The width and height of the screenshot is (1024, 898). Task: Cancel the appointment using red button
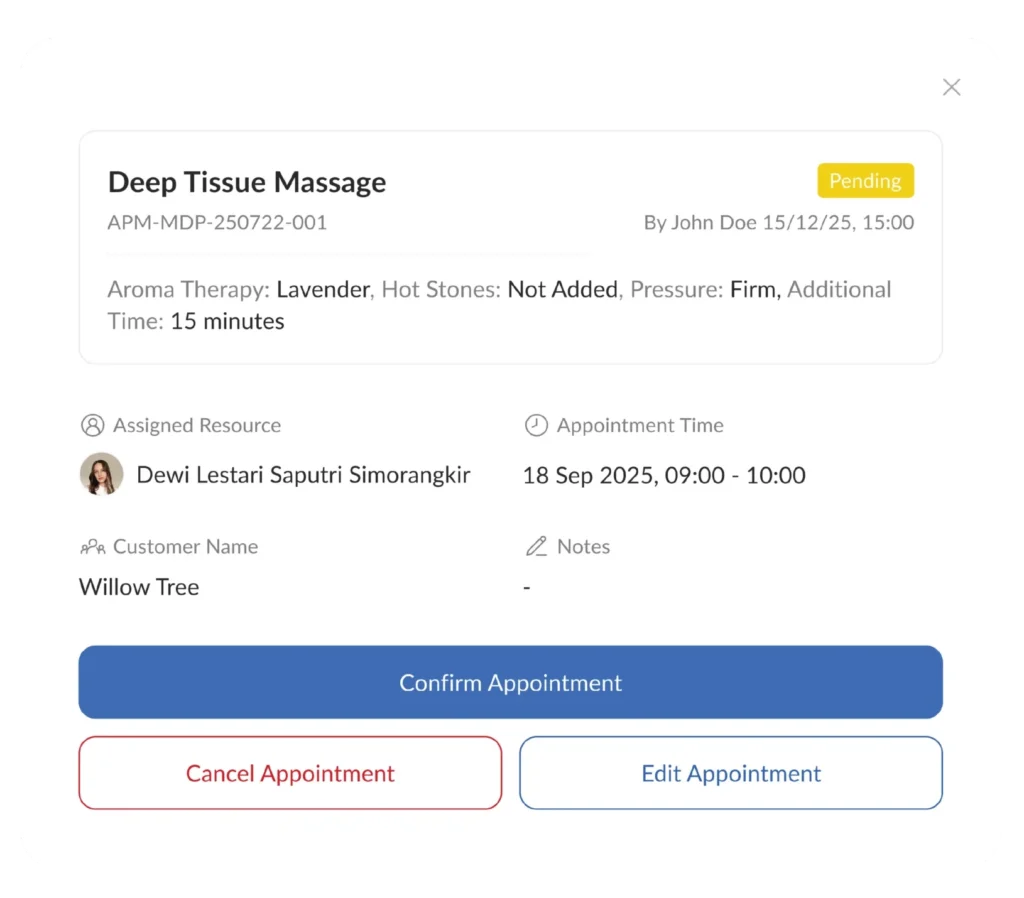[290, 773]
